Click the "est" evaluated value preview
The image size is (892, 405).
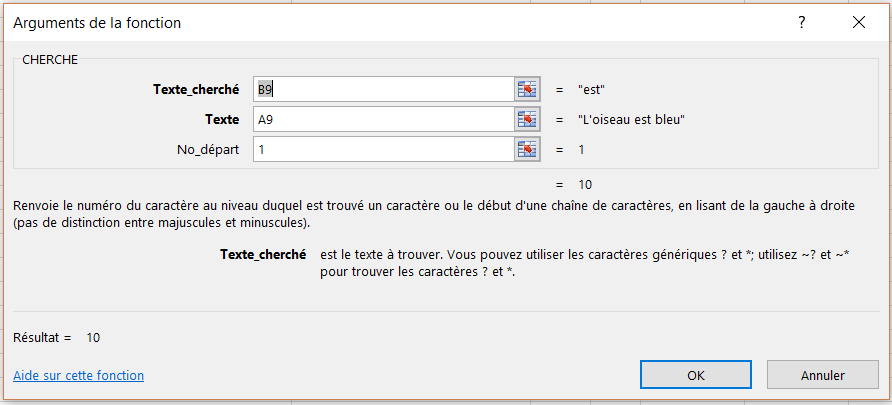tap(592, 89)
